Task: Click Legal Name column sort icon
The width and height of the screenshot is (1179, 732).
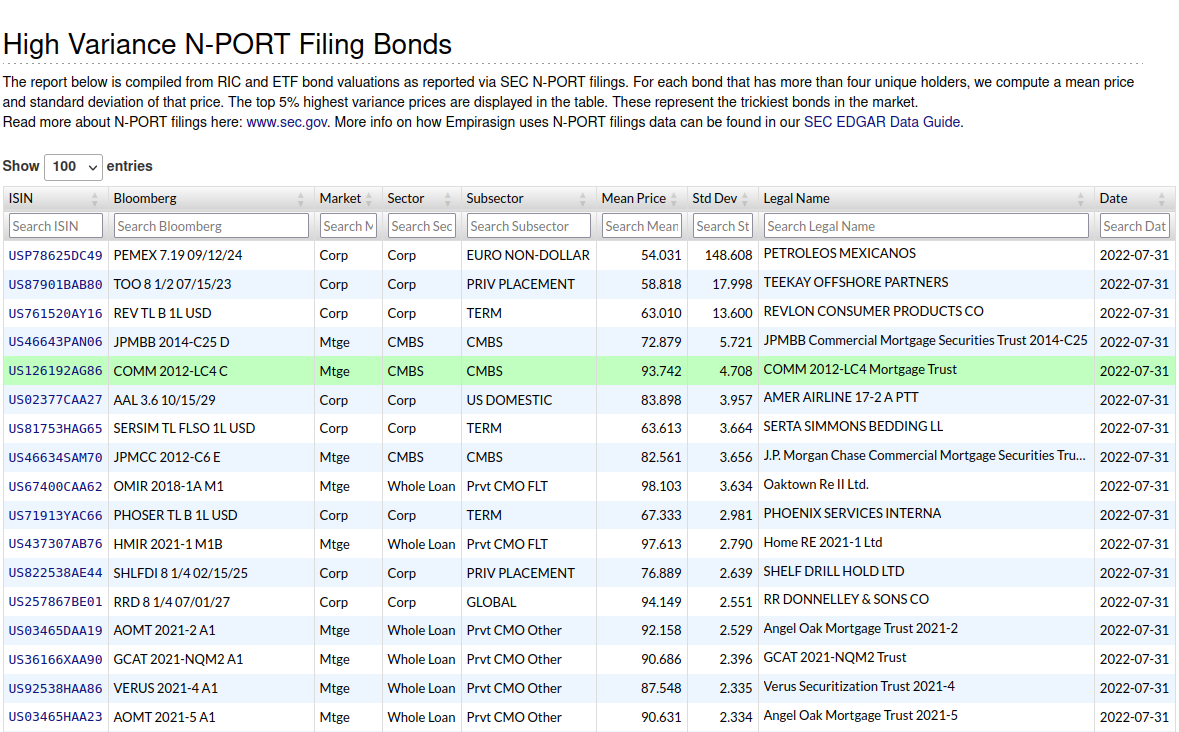Action: (x=1081, y=199)
